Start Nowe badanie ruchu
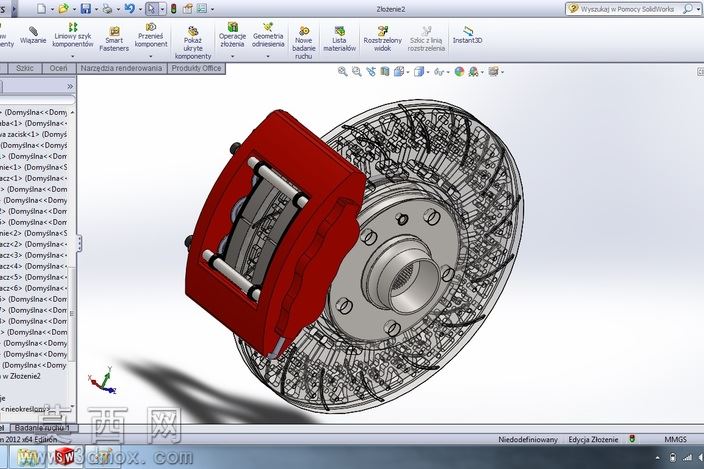The width and height of the screenshot is (704, 469). click(x=304, y=43)
